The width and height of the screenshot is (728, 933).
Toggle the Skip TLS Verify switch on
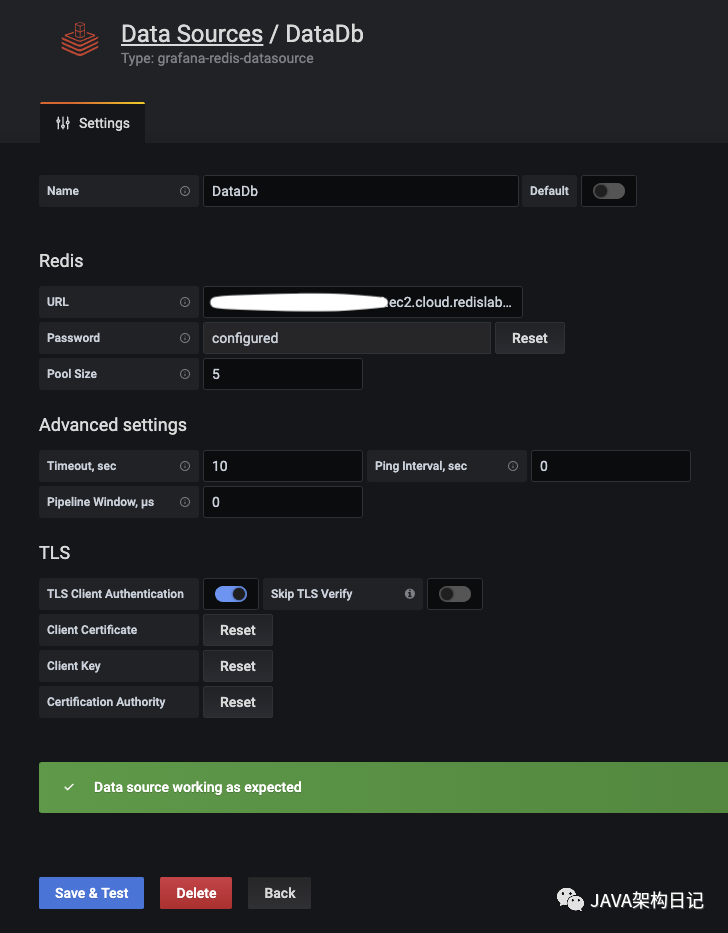[455, 594]
